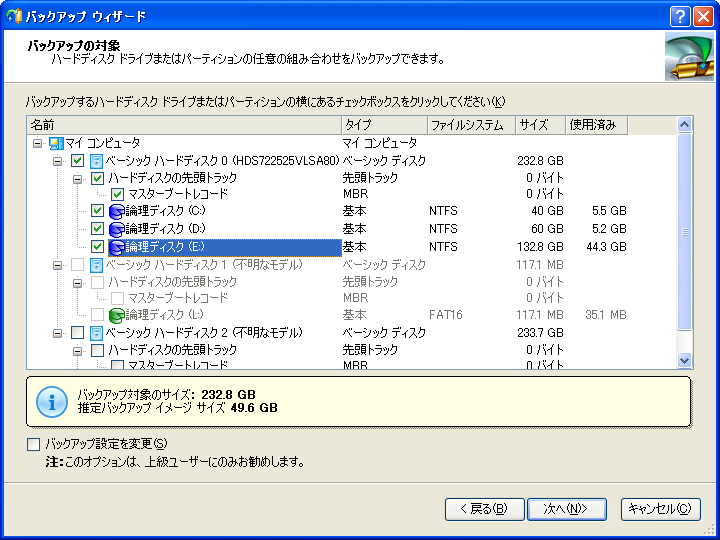Image resolution: width=720 pixels, height=540 pixels.
Task: Select the highlighted 論理ディスク (E:) row label
Action: [165, 247]
